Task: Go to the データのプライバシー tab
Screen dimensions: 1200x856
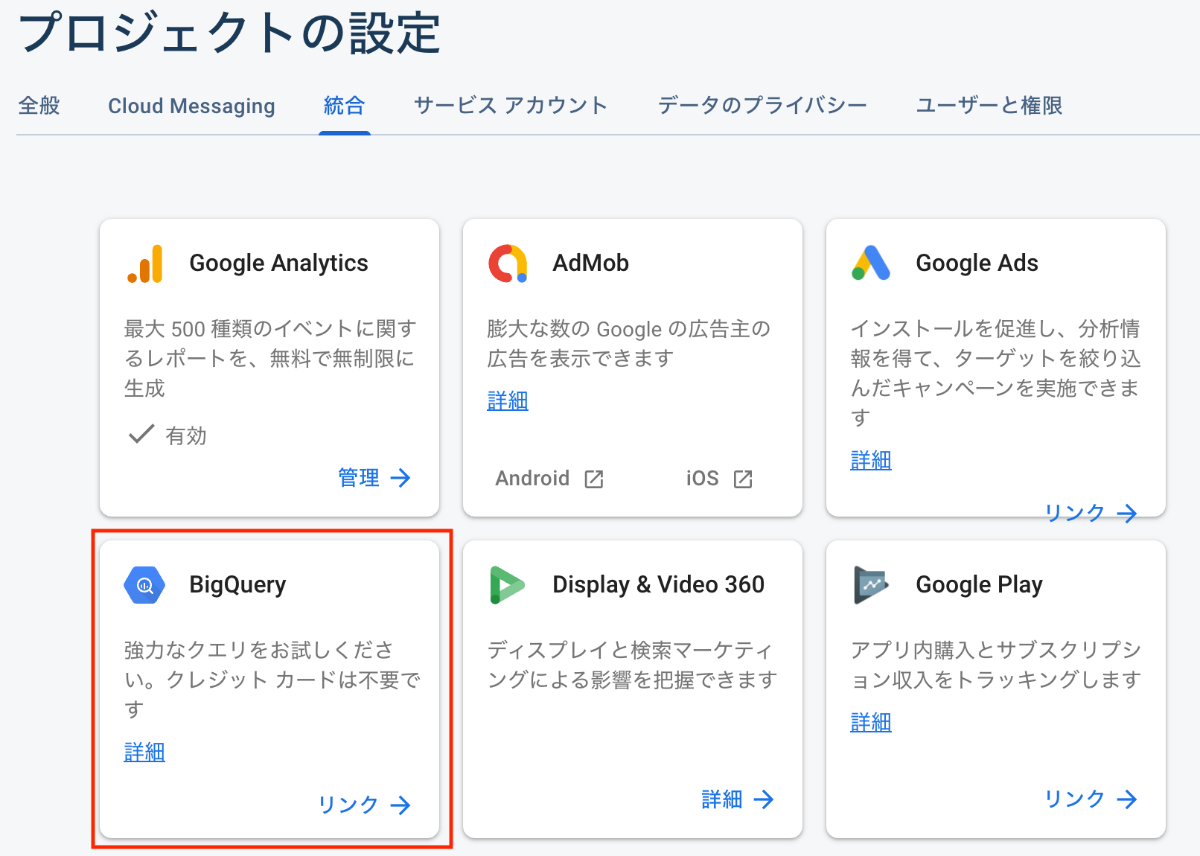Action: (x=762, y=106)
